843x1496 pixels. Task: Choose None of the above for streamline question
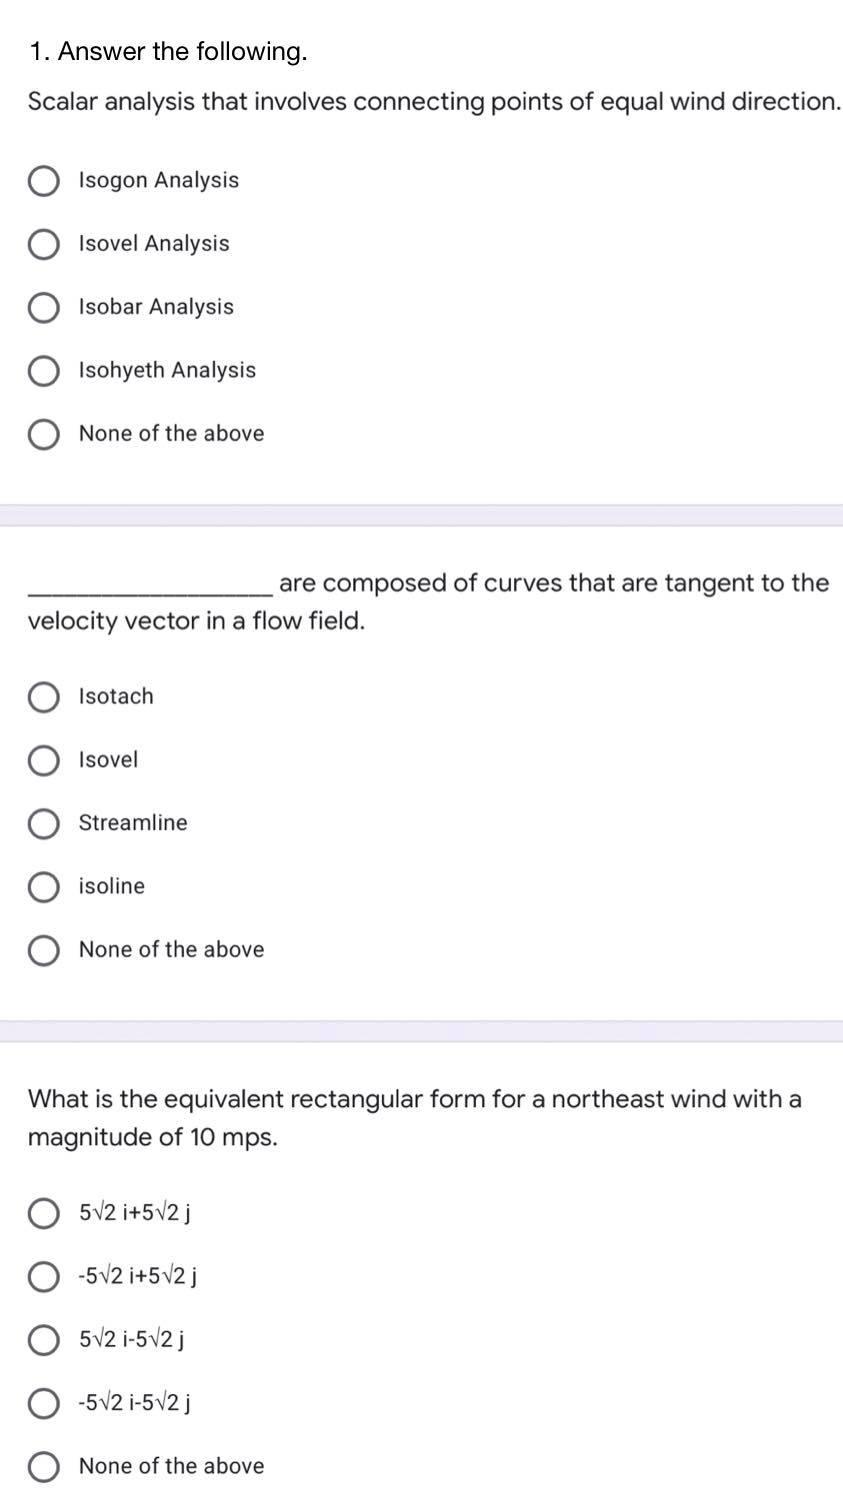44,950
